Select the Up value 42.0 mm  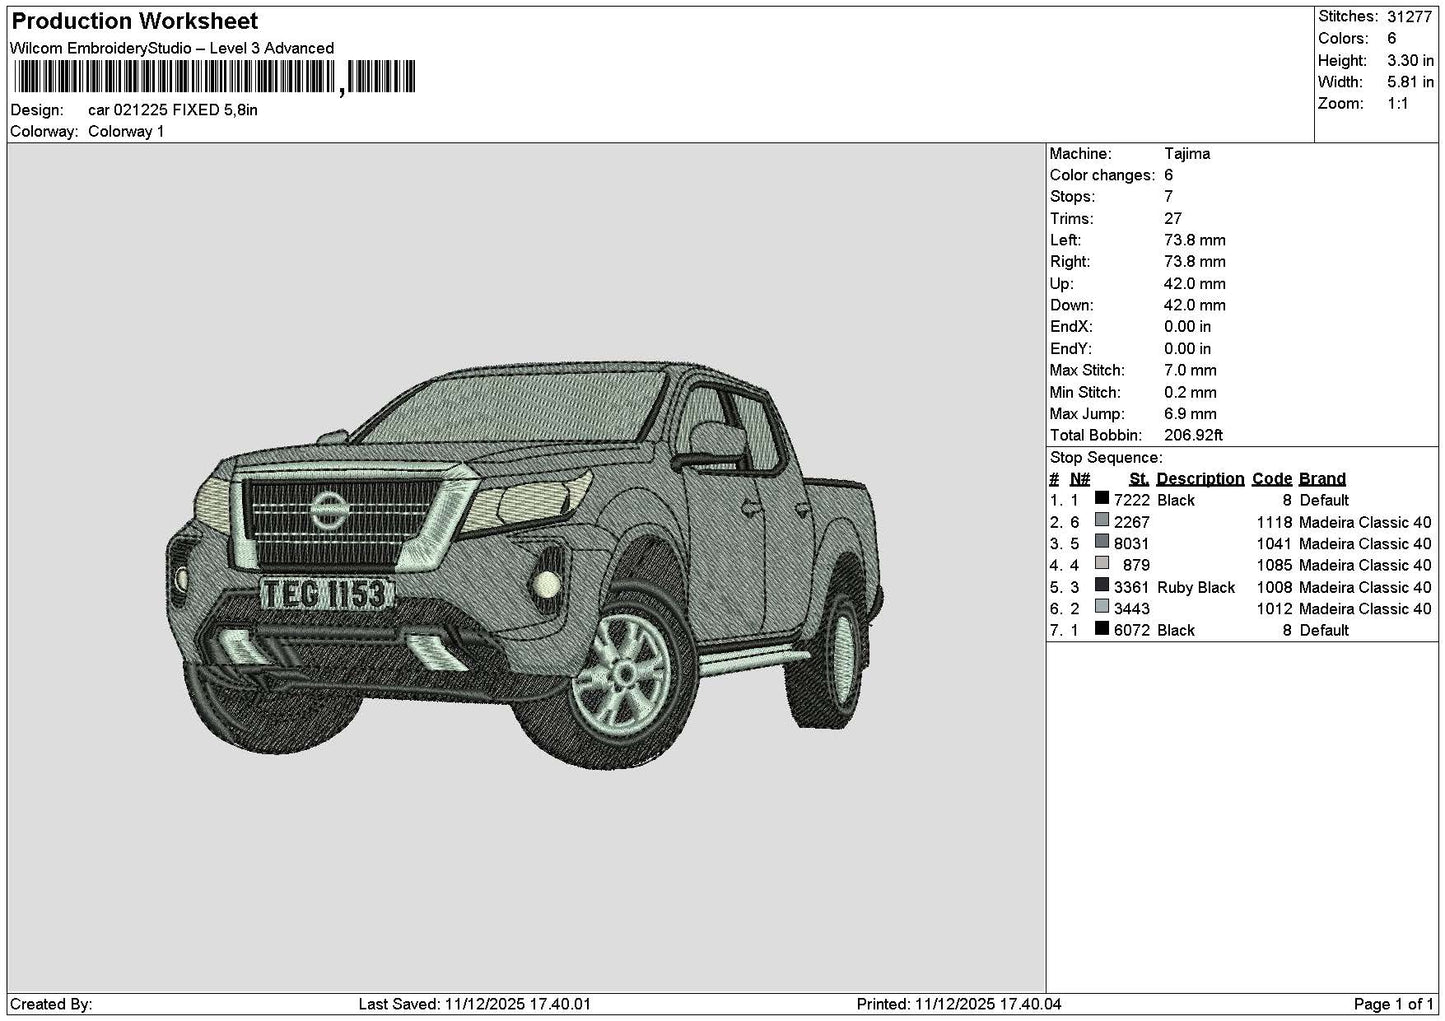pos(1195,284)
